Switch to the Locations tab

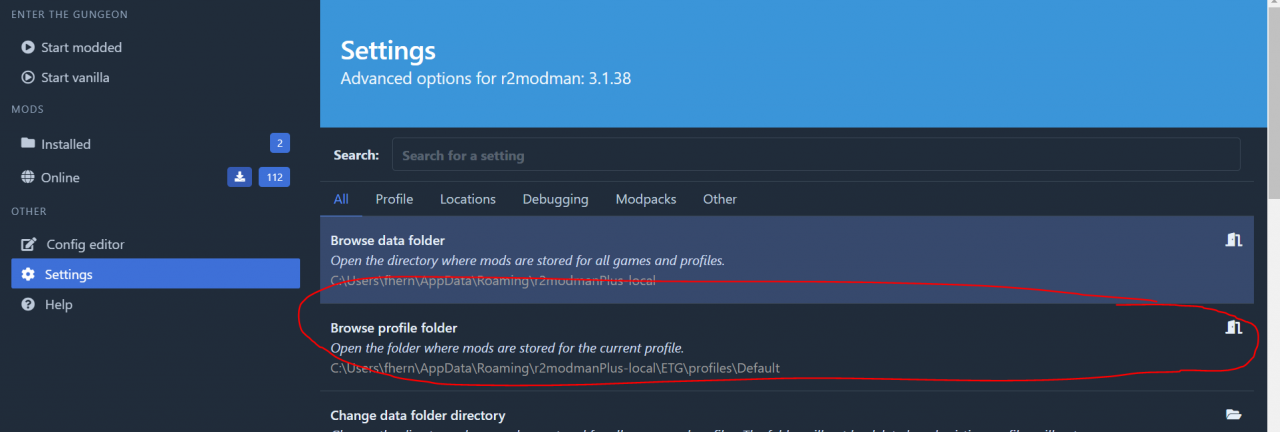[x=467, y=199]
